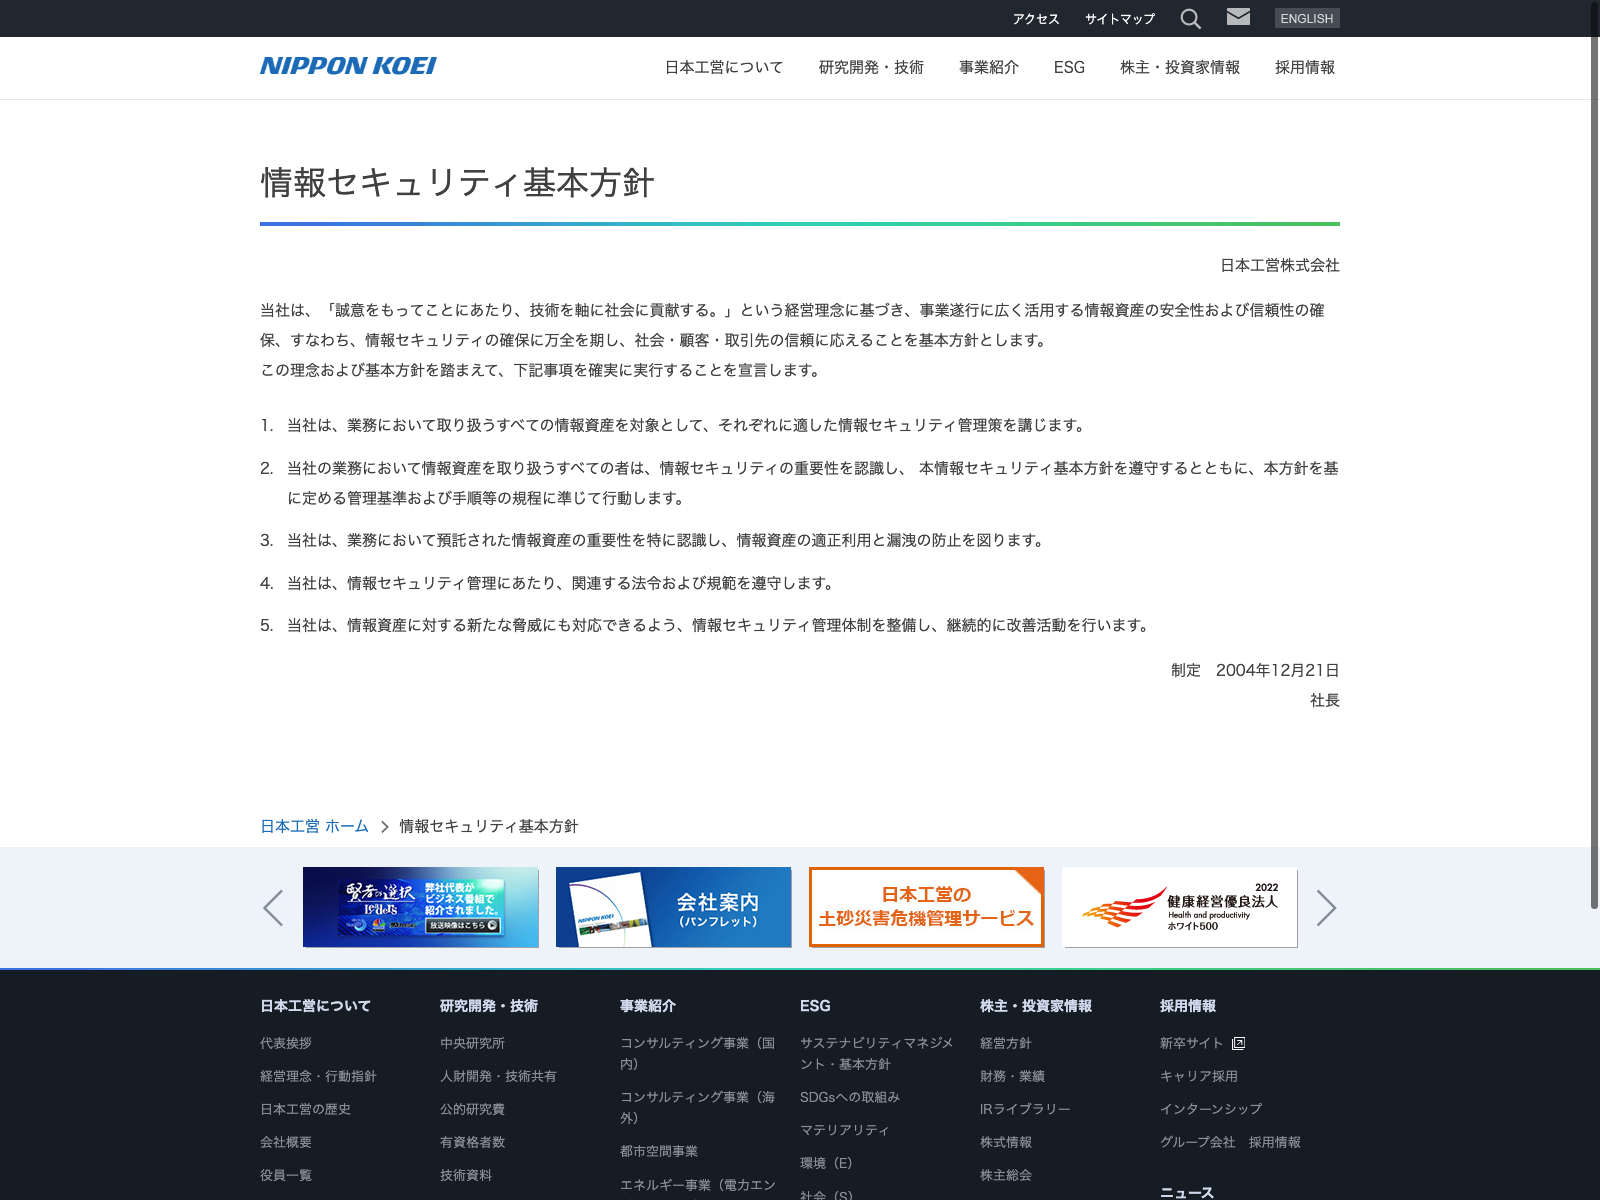1600x1200 pixels.
Task: Click the 健康経営優良法人 White 500 banner
Action: (1179, 907)
